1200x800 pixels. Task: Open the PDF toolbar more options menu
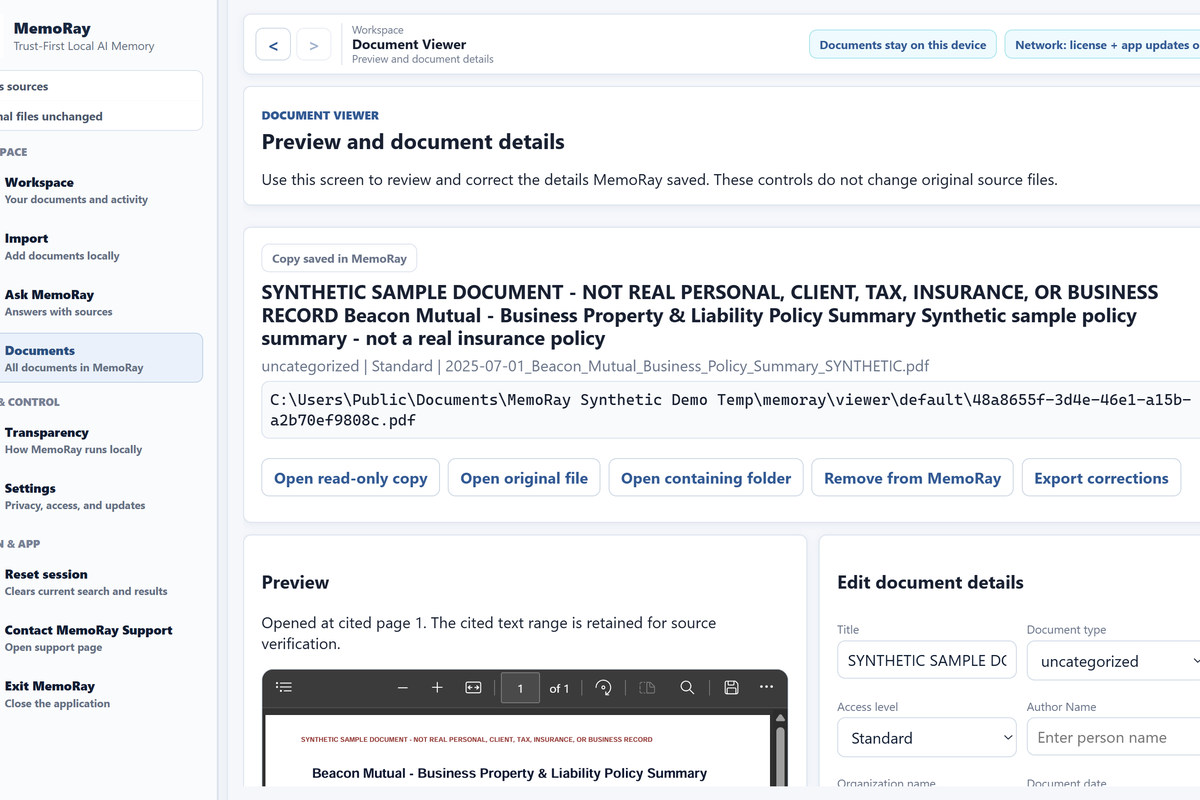(x=766, y=687)
